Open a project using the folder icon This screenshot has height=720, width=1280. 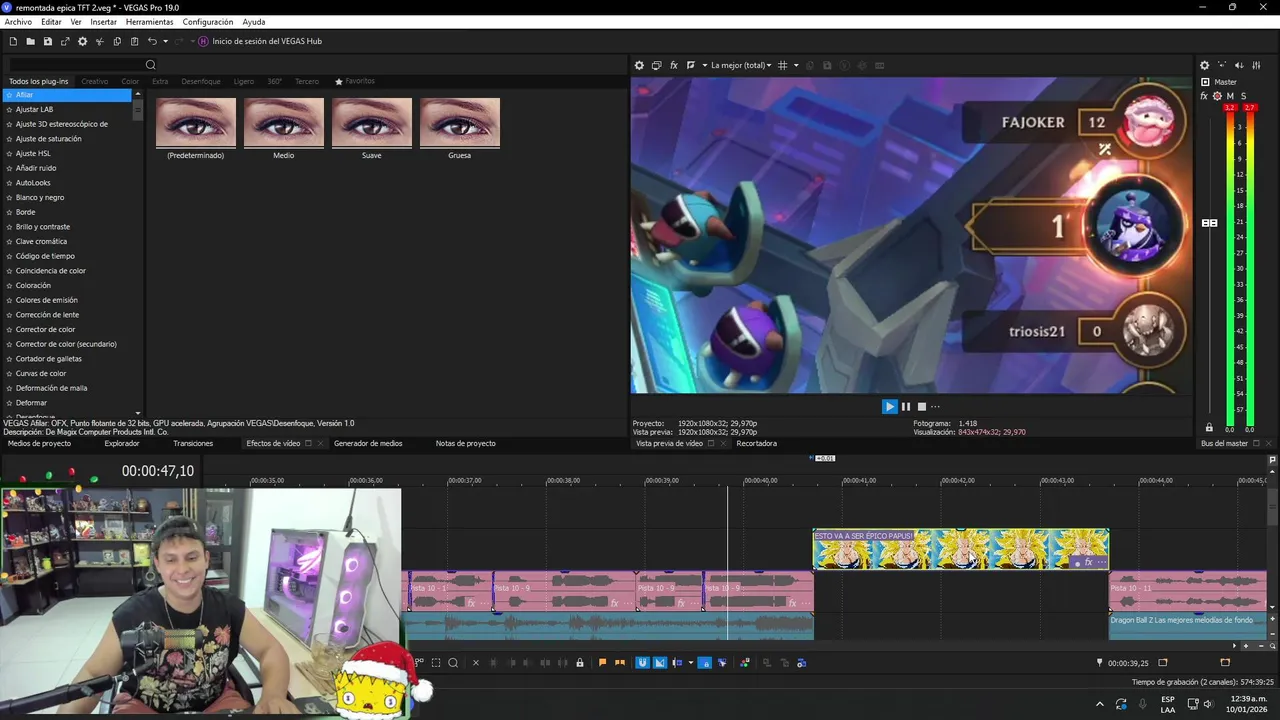pyautogui.click(x=30, y=41)
